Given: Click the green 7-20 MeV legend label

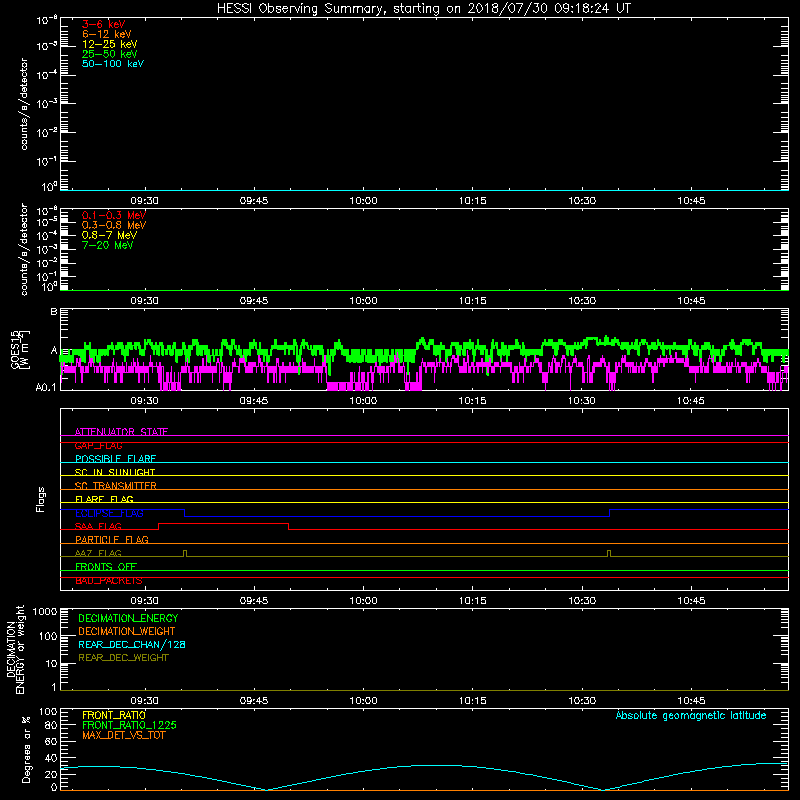Looking at the screenshot, I should (107, 245).
